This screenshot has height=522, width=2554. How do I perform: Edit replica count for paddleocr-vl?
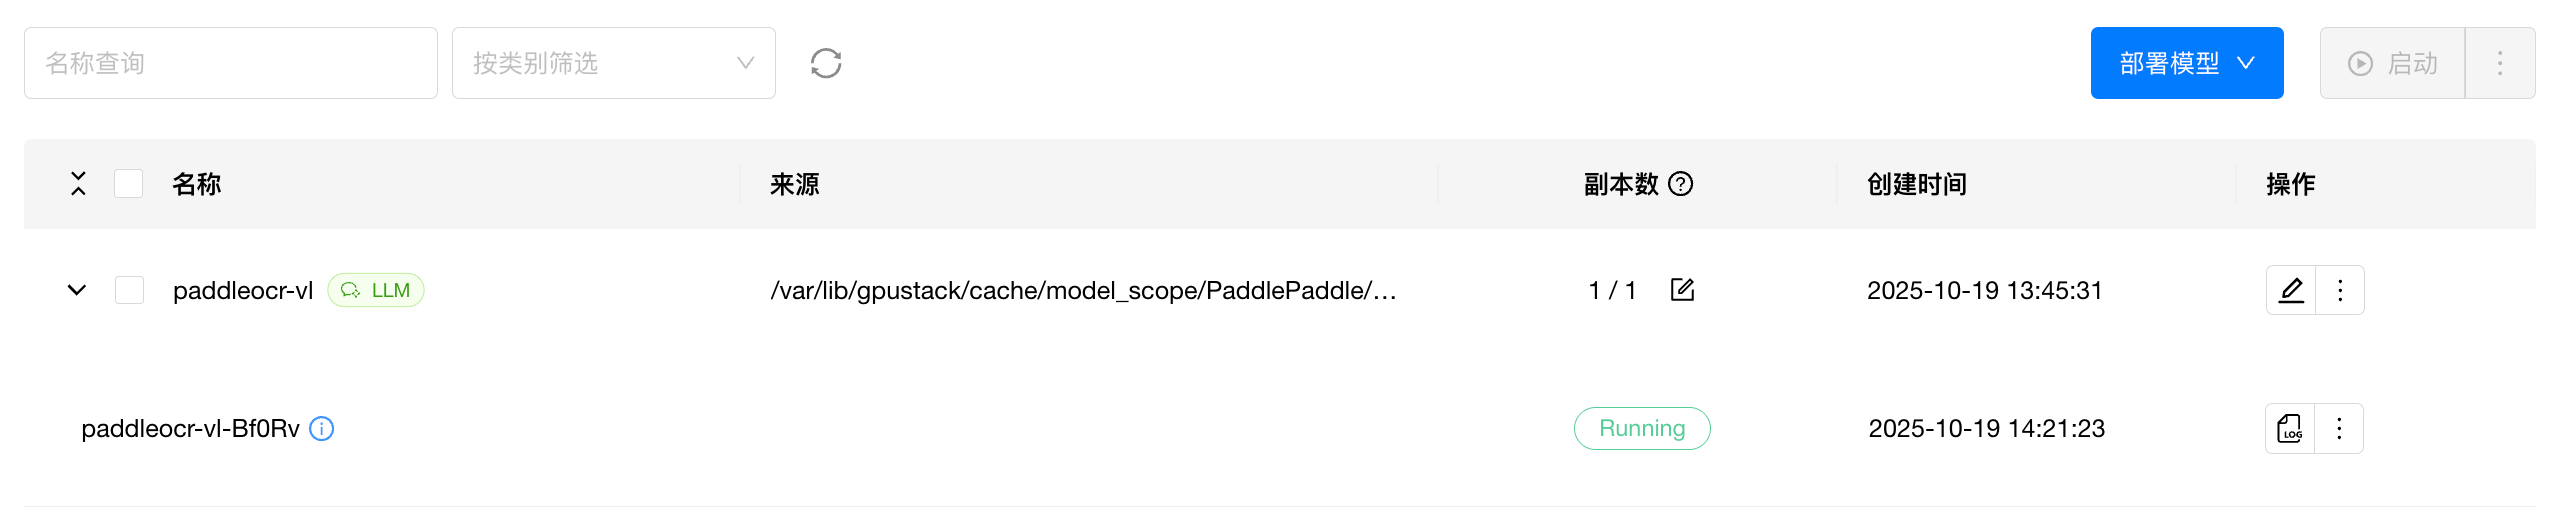click(1682, 290)
